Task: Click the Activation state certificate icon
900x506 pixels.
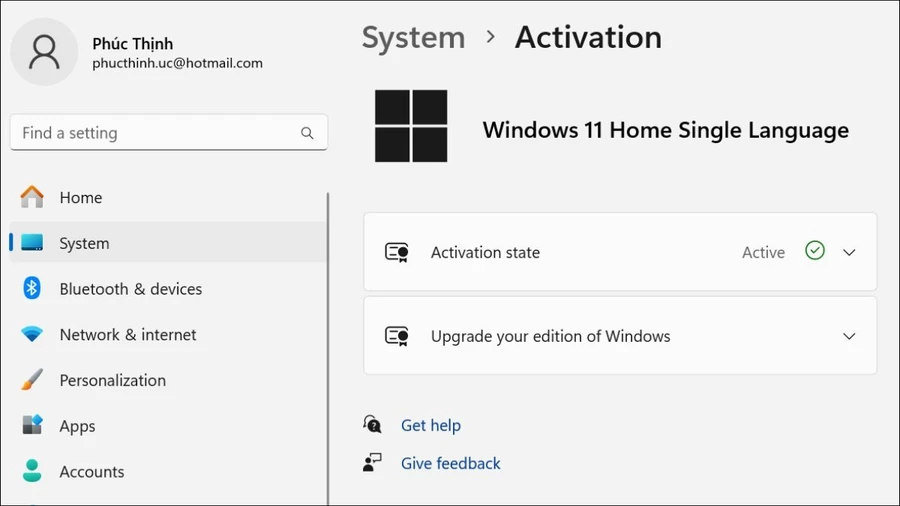Action: [397, 252]
